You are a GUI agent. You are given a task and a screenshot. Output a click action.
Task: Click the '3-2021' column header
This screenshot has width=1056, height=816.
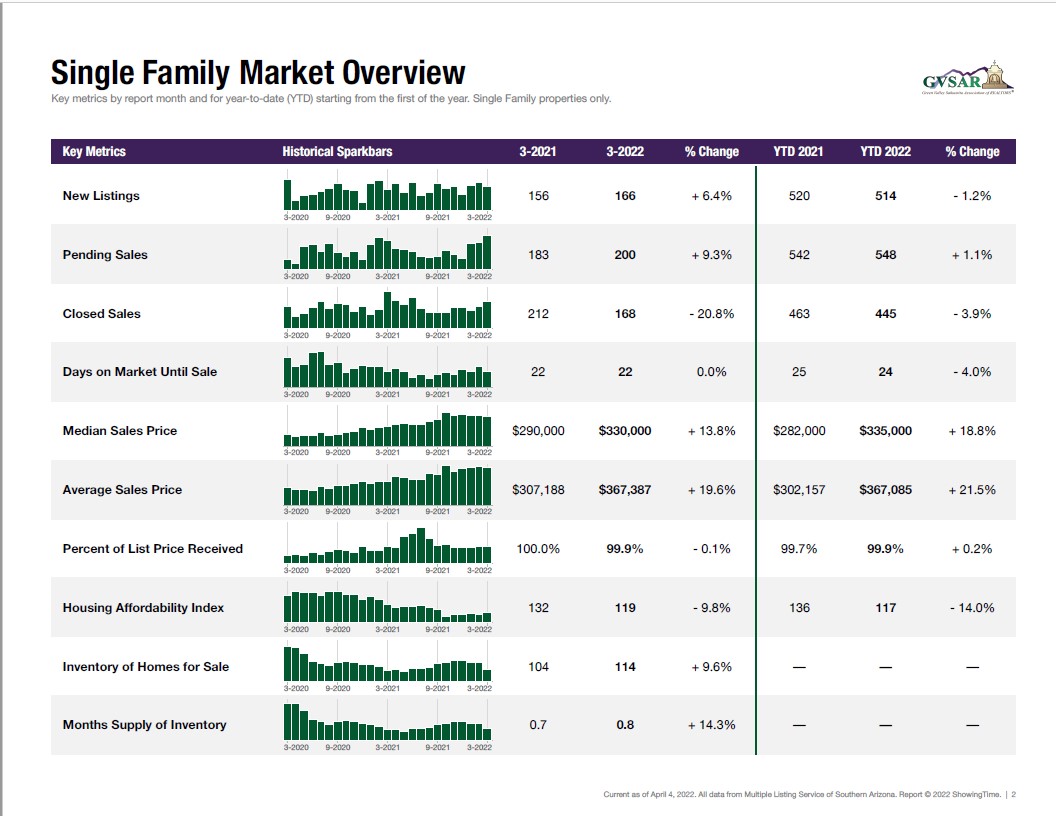[537, 151]
